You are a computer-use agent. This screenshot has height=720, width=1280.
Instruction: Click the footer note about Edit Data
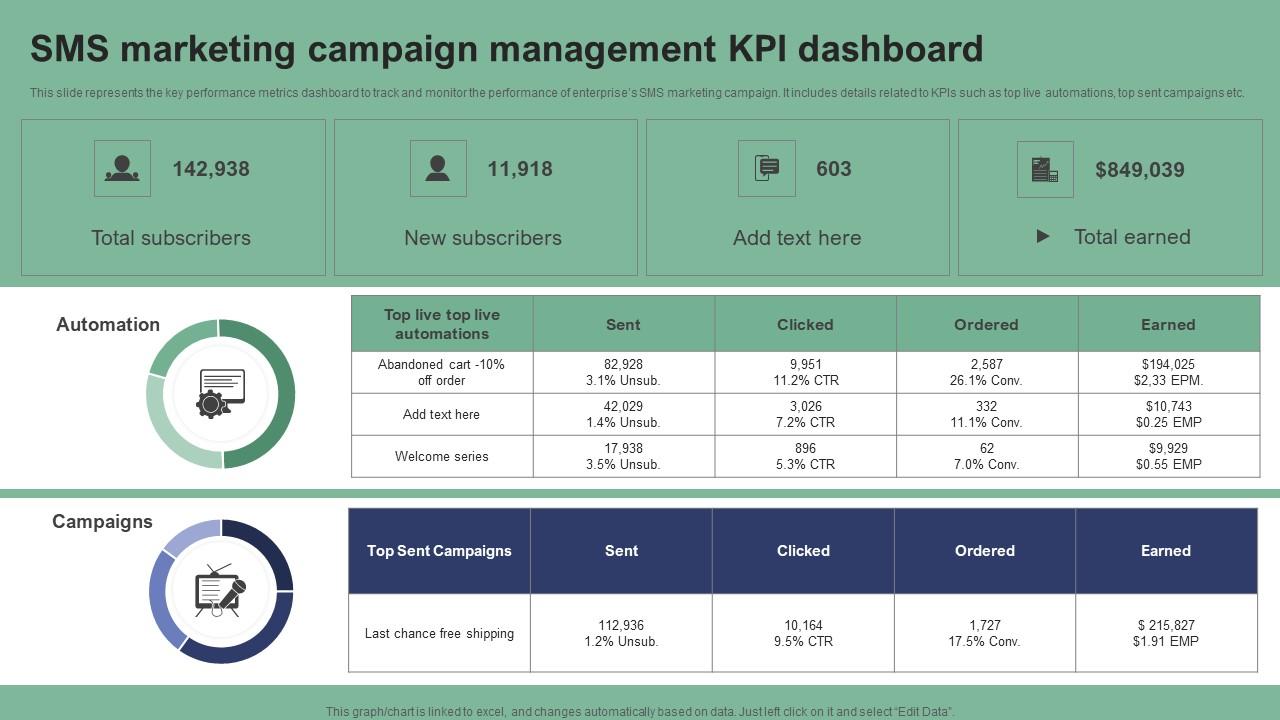pos(640,712)
